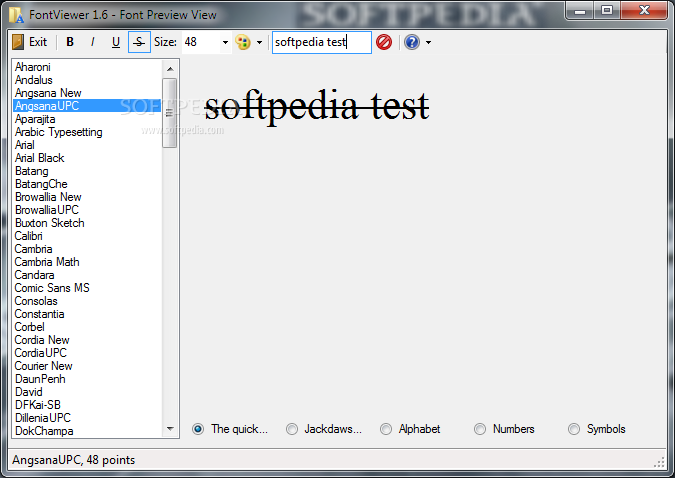Select the Numbers radio button

pos(480,429)
